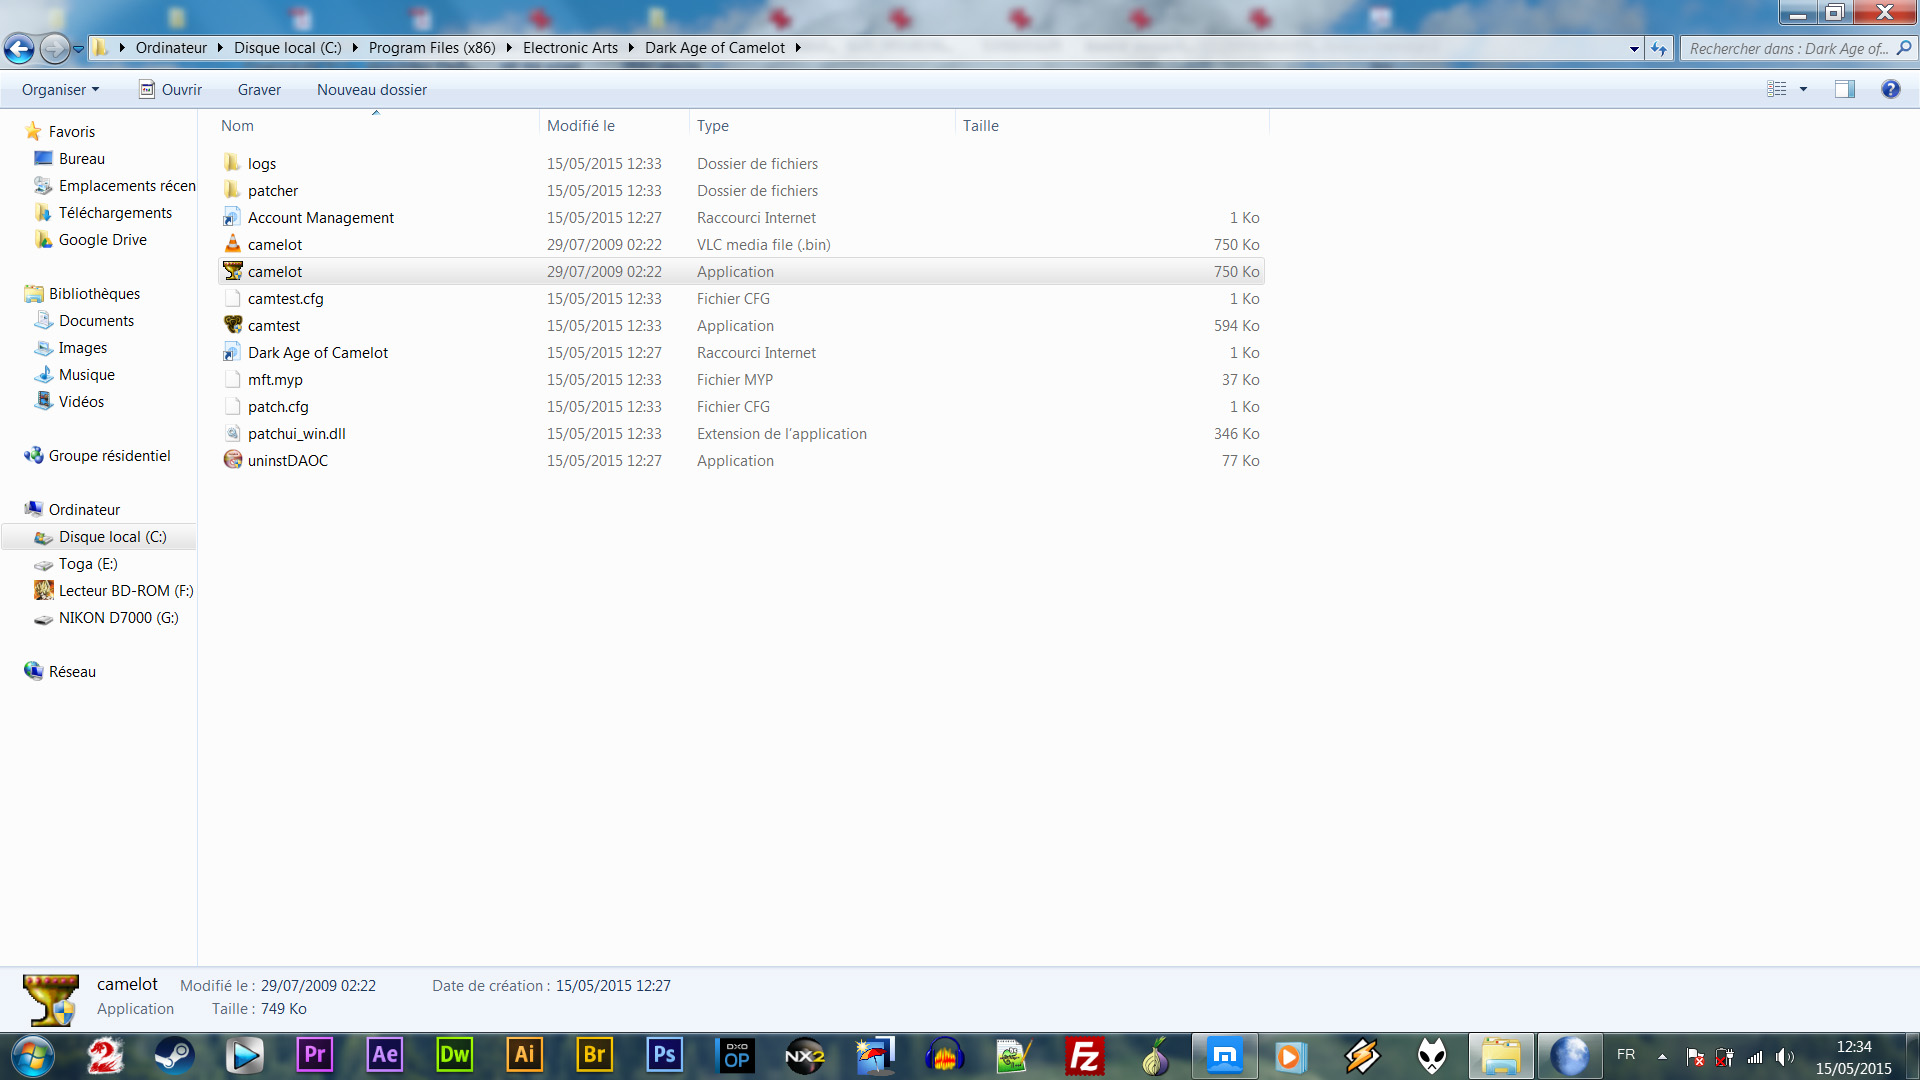Click the Back navigation arrow
The image size is (1920, 1080).
coord(20,48)
